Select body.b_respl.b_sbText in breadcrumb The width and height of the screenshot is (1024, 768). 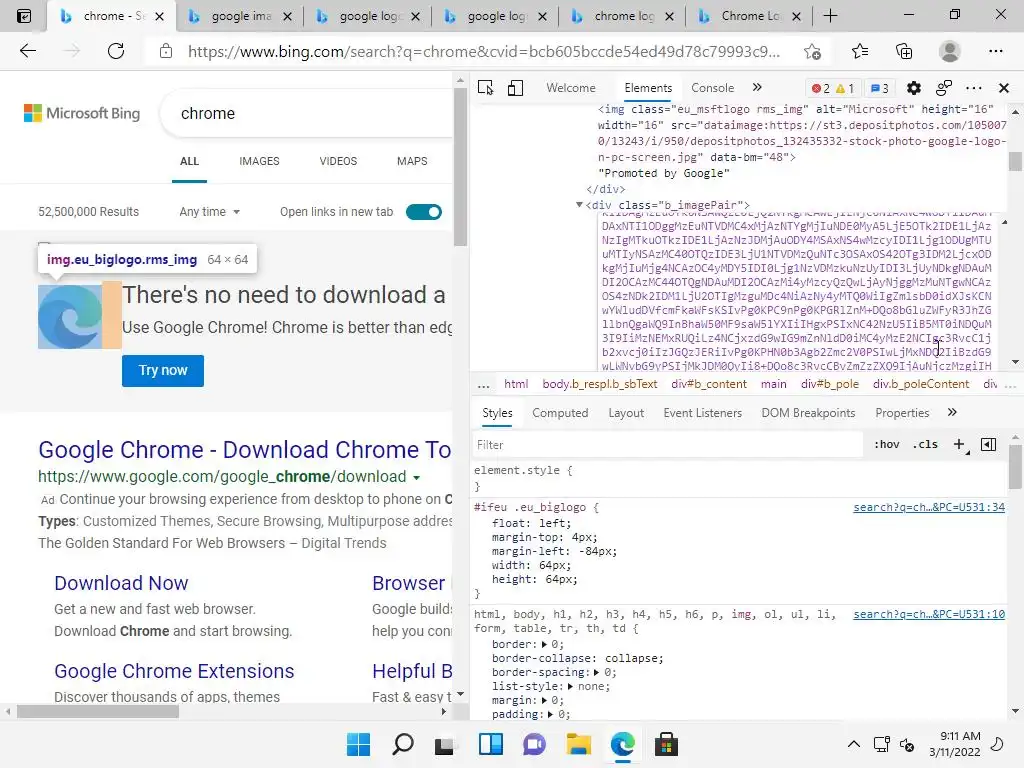point(600,384)
